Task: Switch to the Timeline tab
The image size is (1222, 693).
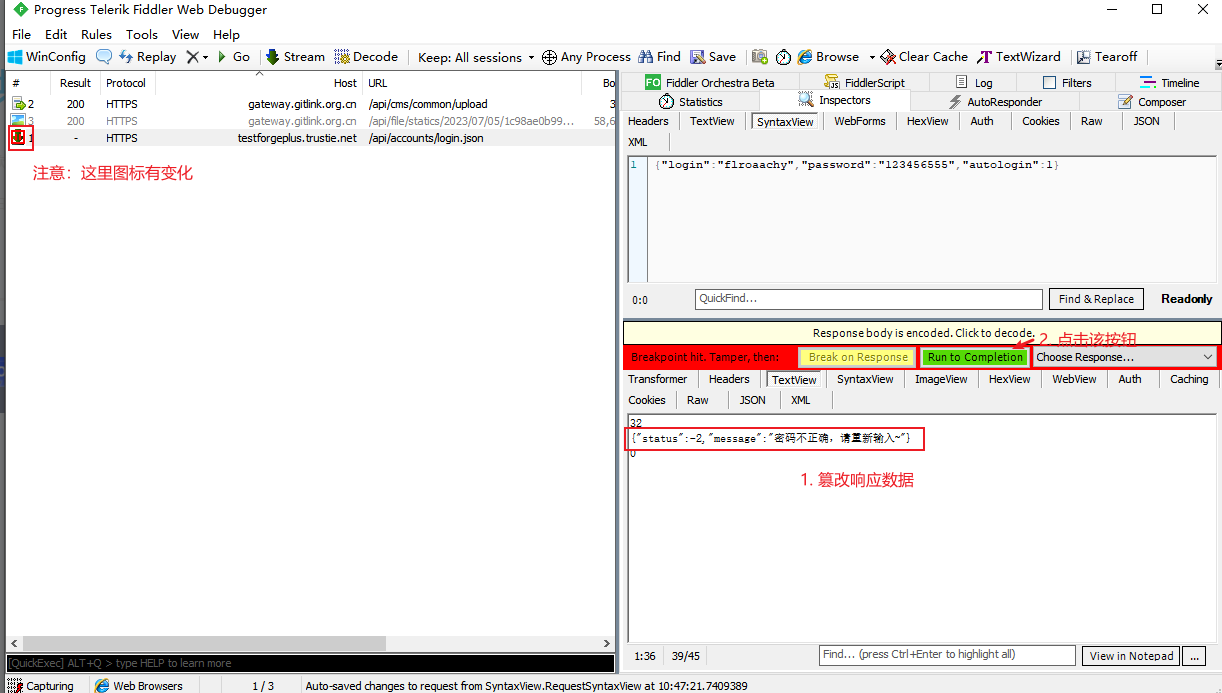Action: 1170,82
